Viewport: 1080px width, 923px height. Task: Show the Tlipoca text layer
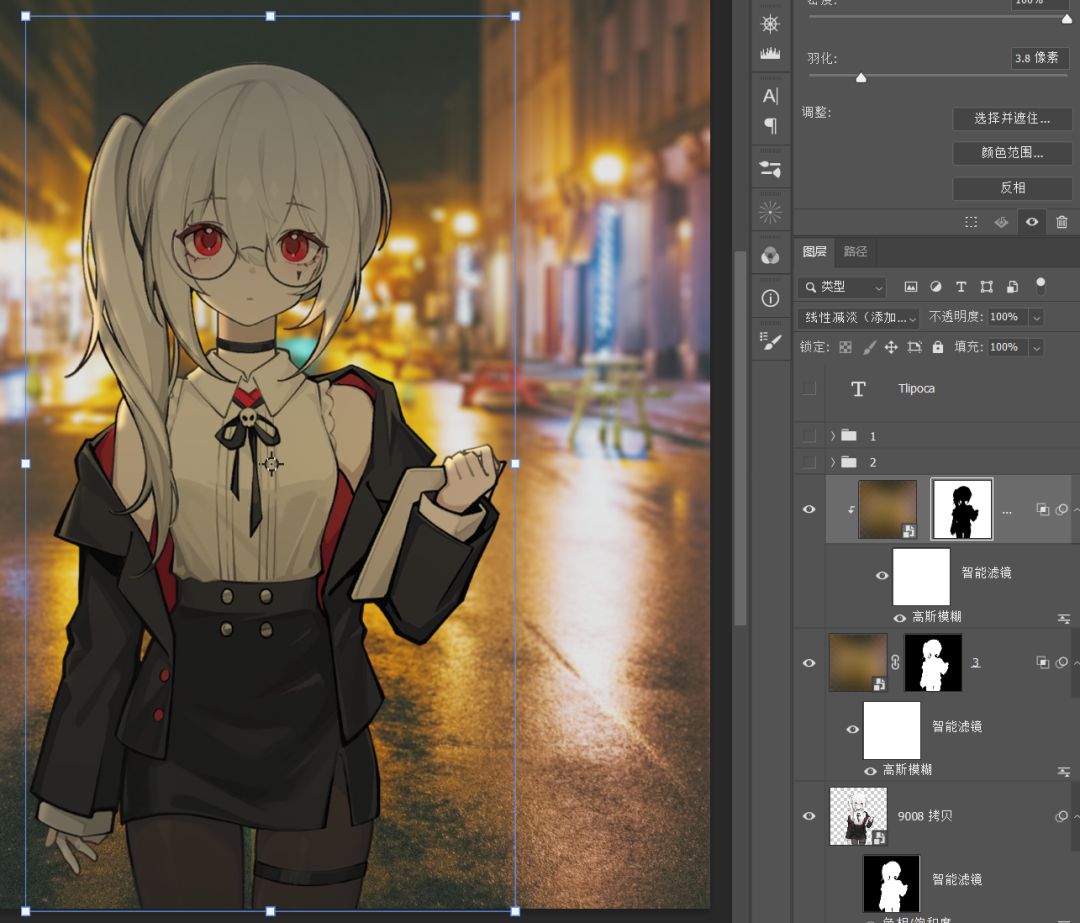coord(809,389)
